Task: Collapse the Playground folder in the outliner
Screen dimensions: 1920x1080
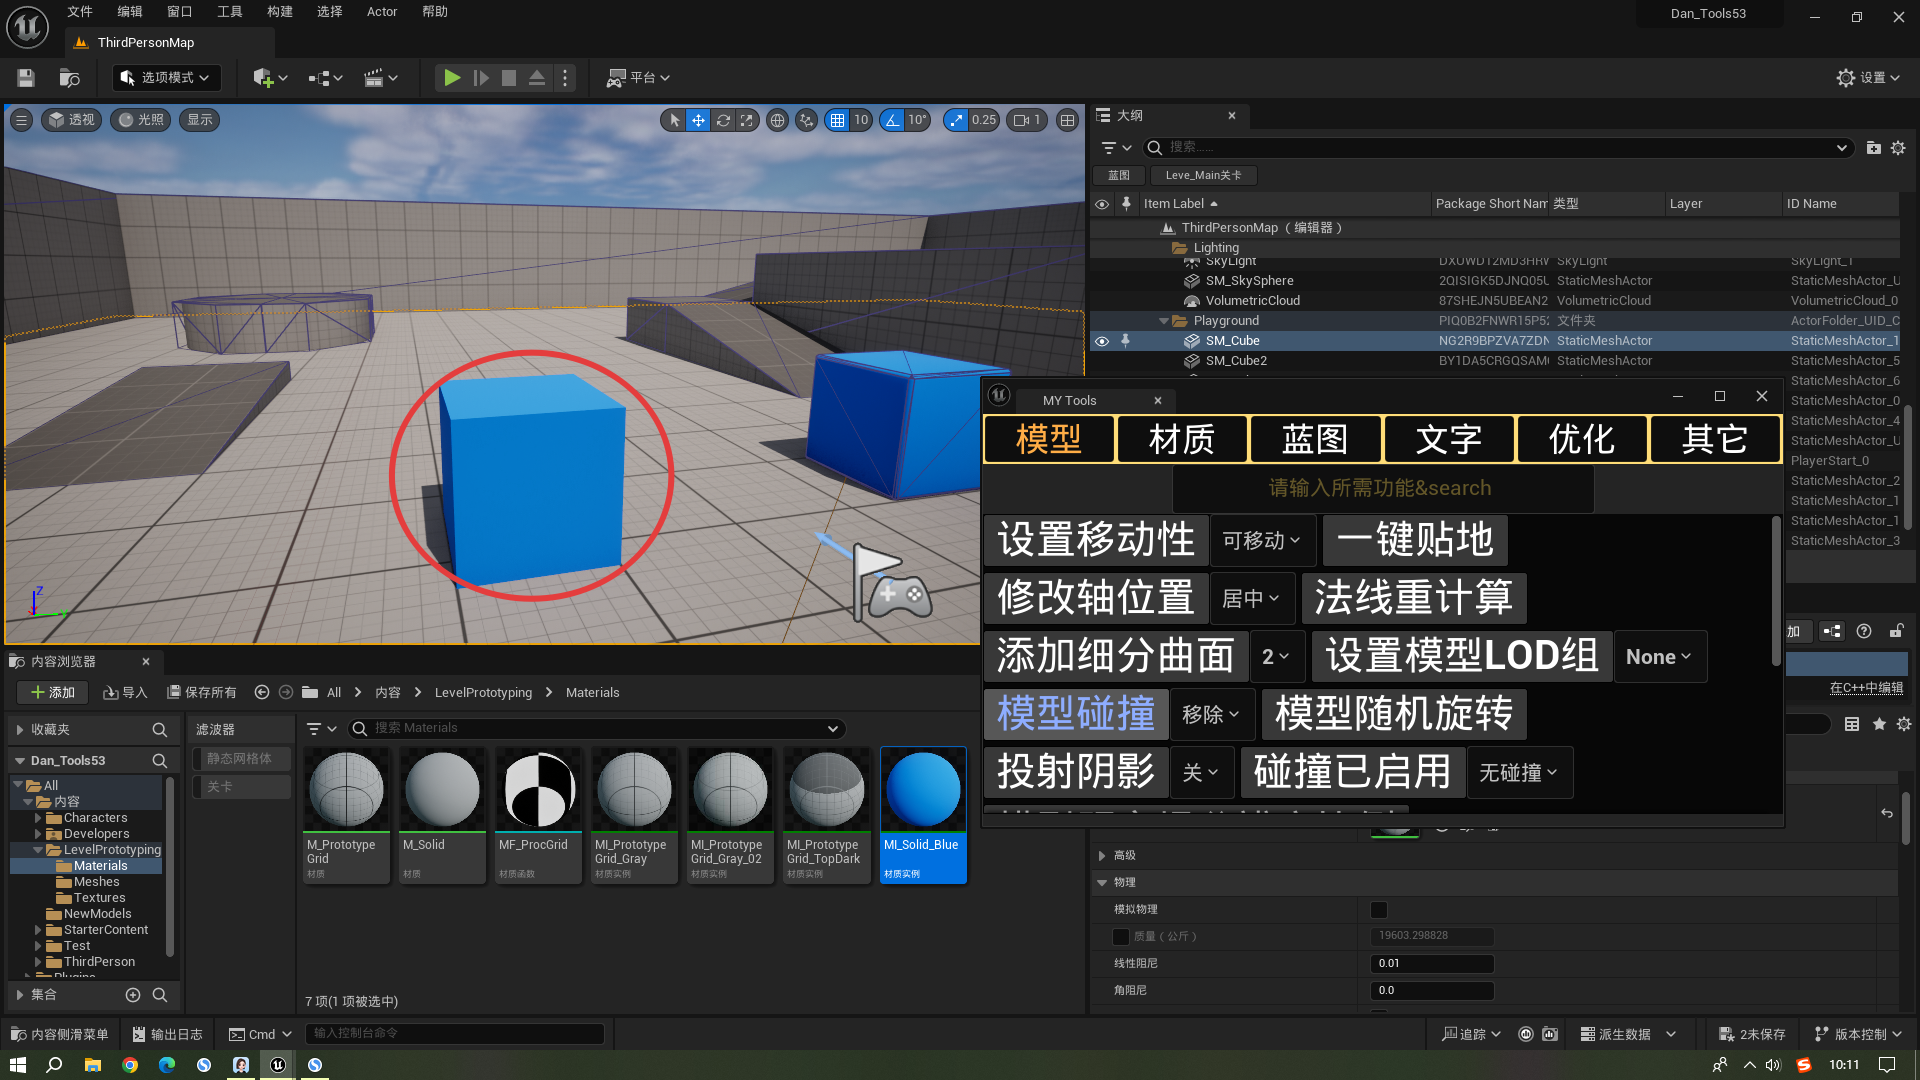Action: click(x=1163, y=321)
